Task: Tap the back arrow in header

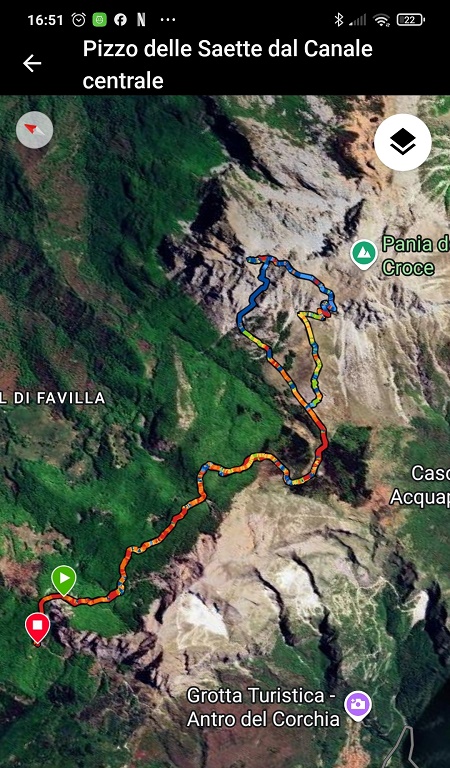Action: point(32,63)
